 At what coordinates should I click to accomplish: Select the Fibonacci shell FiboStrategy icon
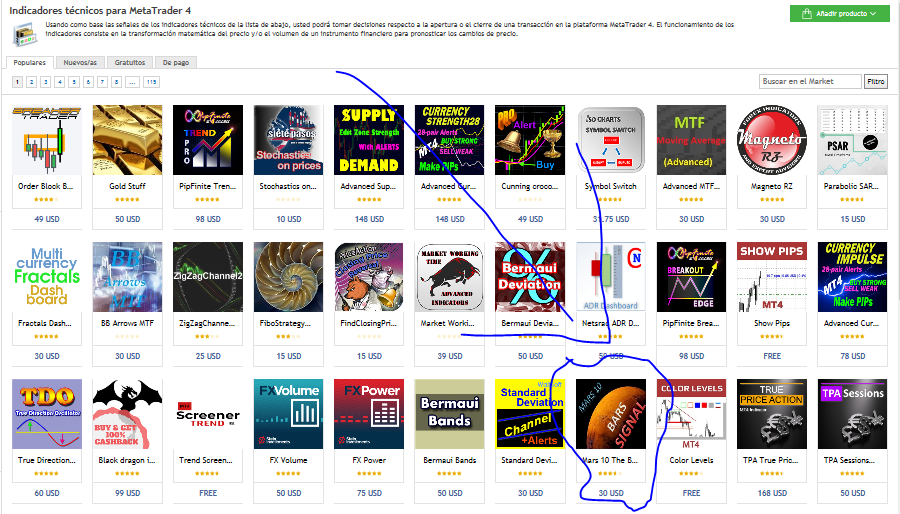(288, 277)
